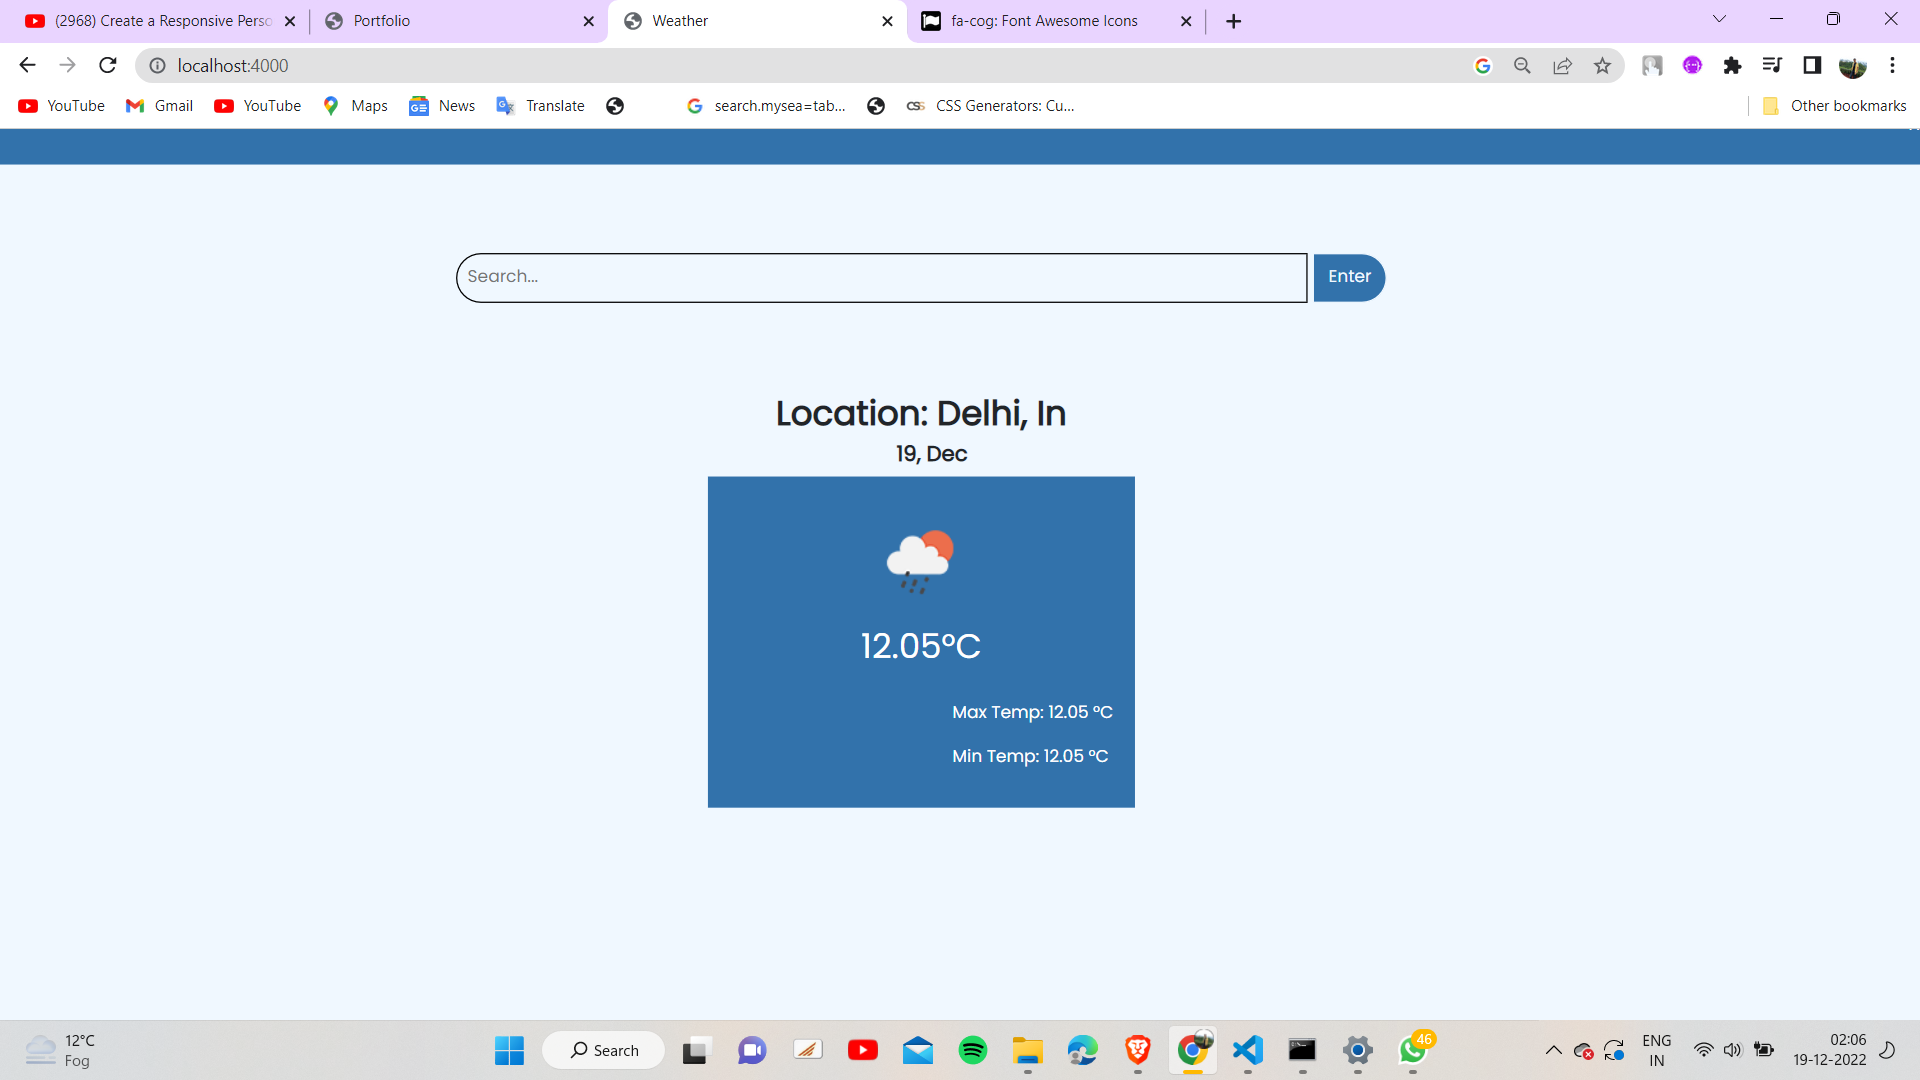The width and height of the screenshot is (1920, 1080).
Task: Reload the current page
Action: point(107,65)
